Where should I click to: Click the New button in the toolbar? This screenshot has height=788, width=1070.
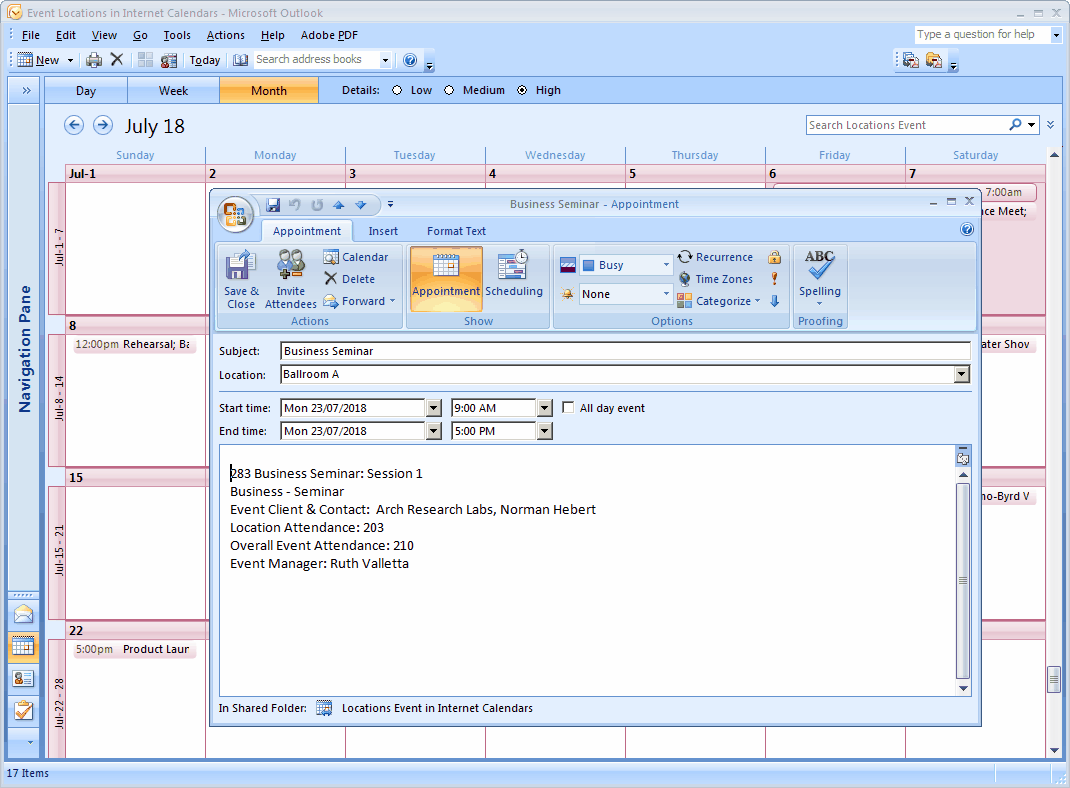(x=40, y=60)
